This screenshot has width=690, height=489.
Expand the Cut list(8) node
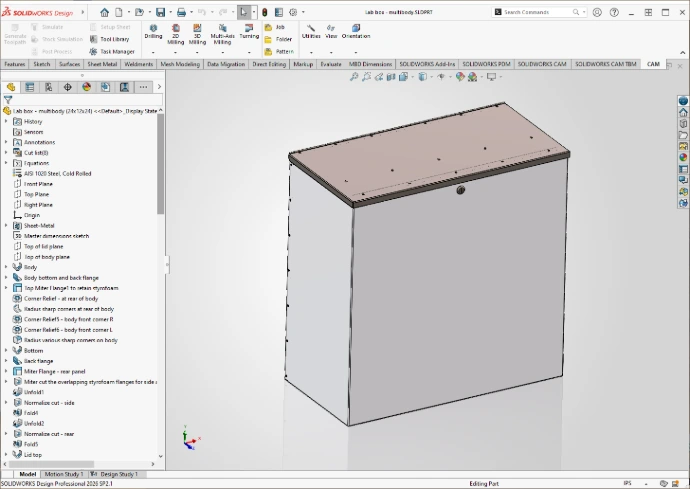6,153
